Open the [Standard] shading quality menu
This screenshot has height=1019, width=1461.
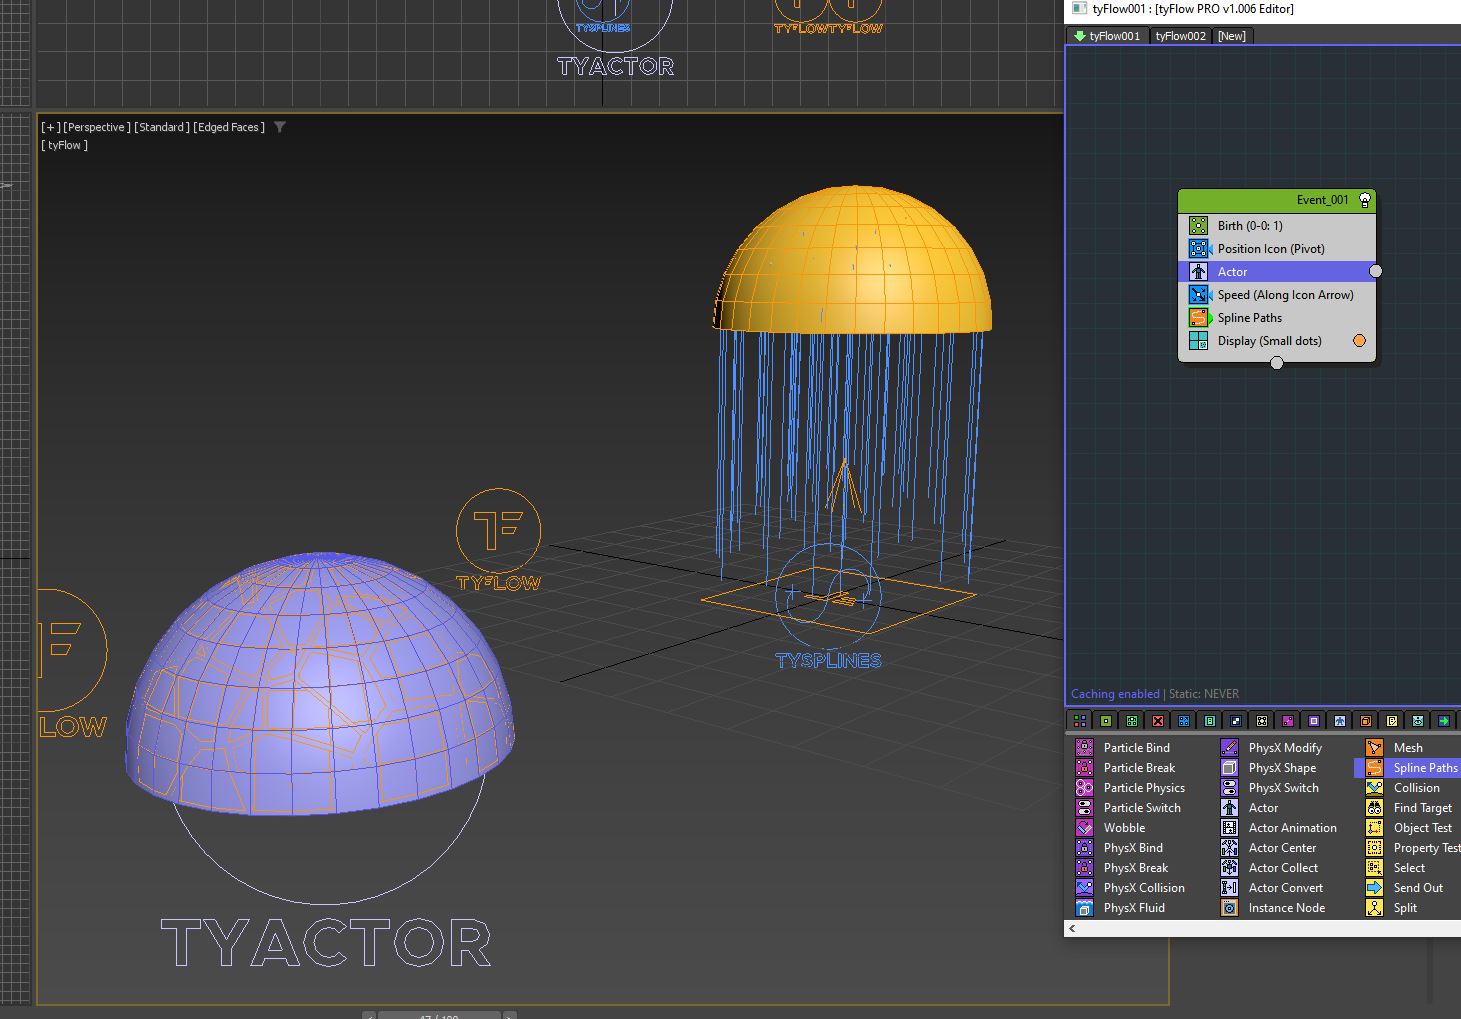pyautogui.click(x=162, y=127)
